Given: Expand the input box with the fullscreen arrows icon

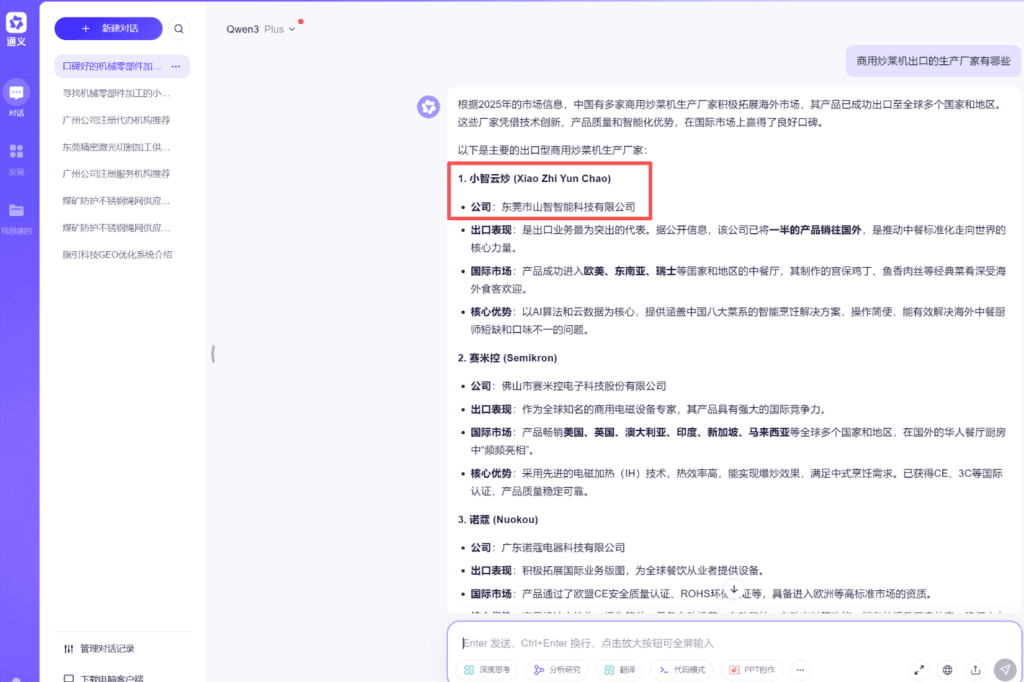Looking at the screenshot, I should coord(919,671).
